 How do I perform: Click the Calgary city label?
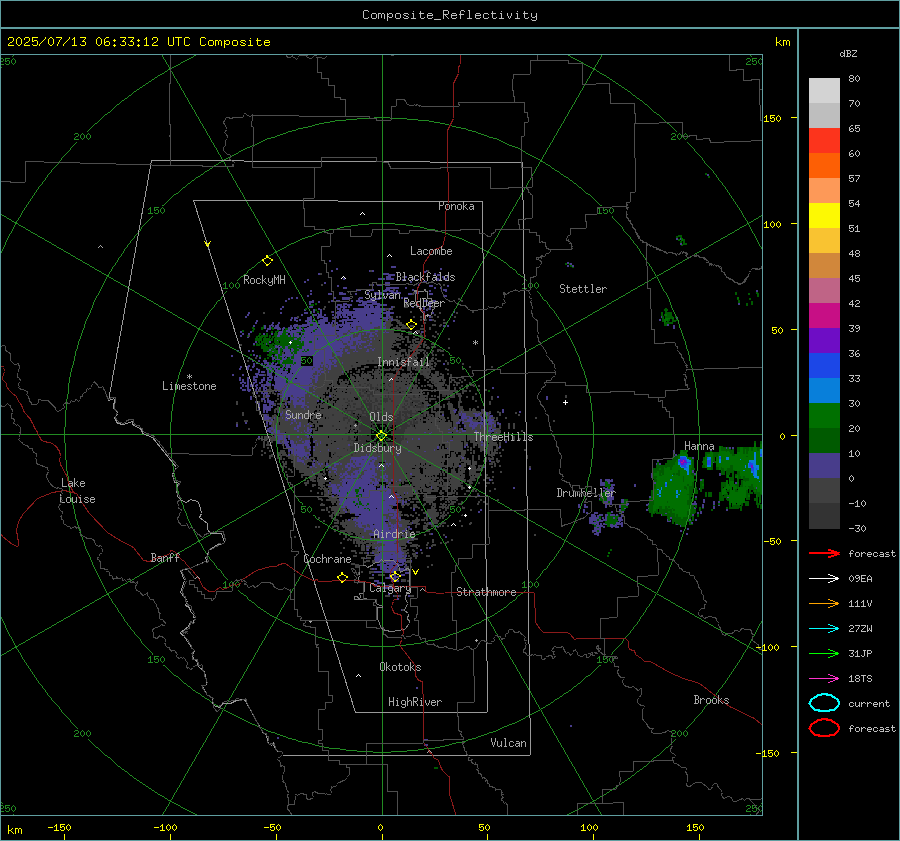[x=390, y=588]
